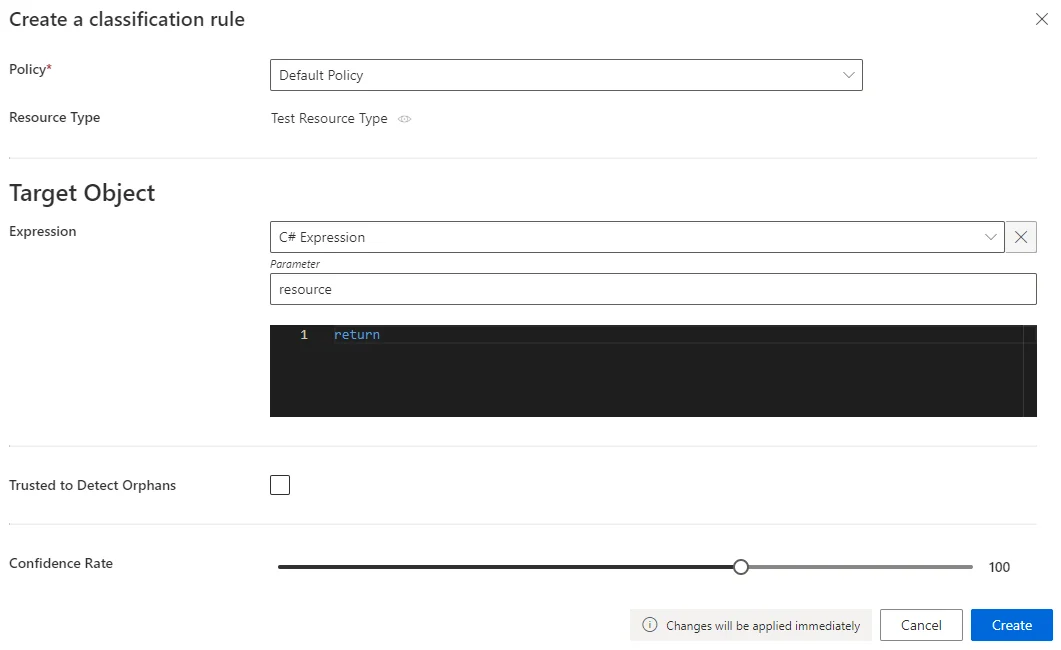Viewport: 1061px width, 650px height.
Task: Click the eye icon beside Test Resource Type
Action: [405, 119]
